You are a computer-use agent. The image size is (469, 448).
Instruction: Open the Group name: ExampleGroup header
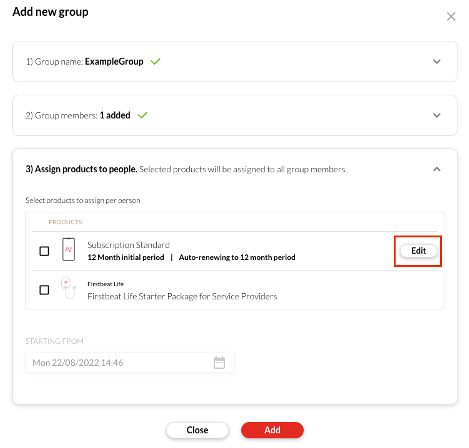point(235,62)
